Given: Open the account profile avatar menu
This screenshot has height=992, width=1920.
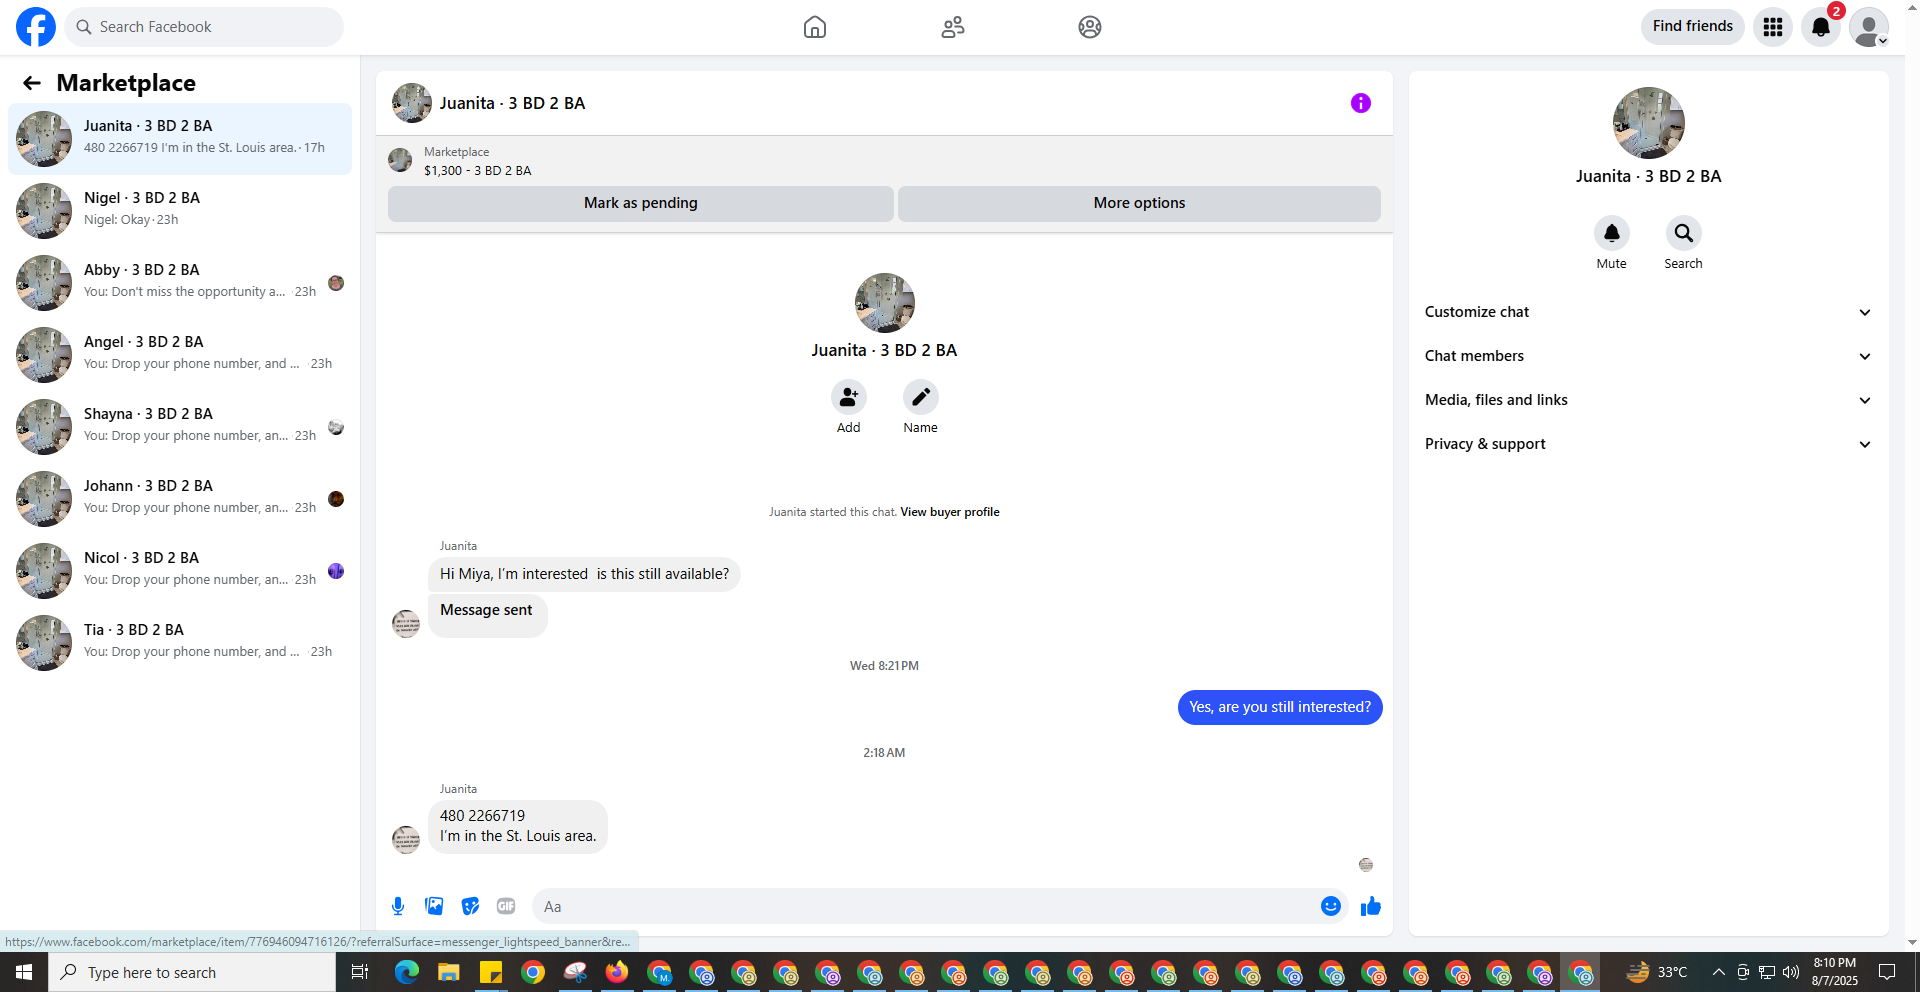Looking at the screenshot, I should click(x=1869, y=27).
